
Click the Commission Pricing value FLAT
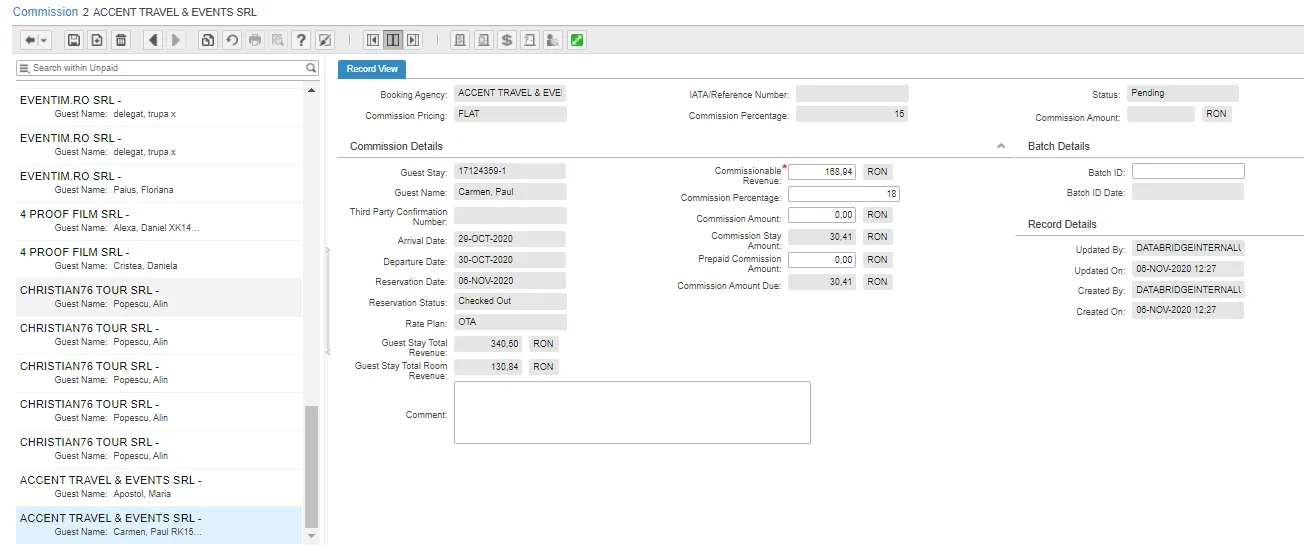pos(510,114)
